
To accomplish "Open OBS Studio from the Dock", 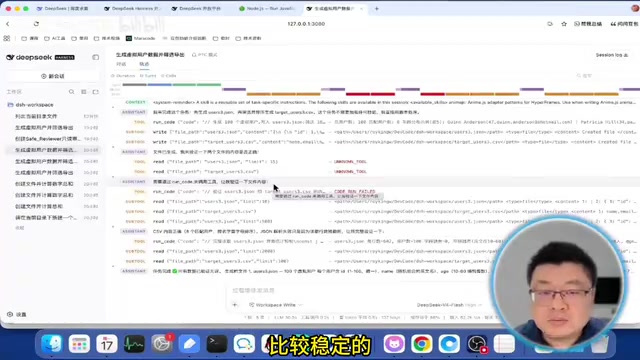I will pyautogui.click(x=477, y=344).
